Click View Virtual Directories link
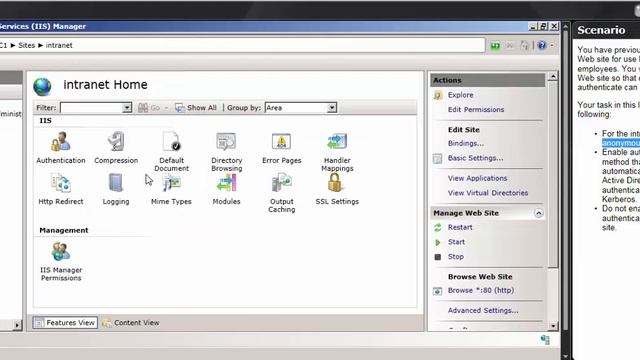 pyautogui.click(x=488, y=193)
